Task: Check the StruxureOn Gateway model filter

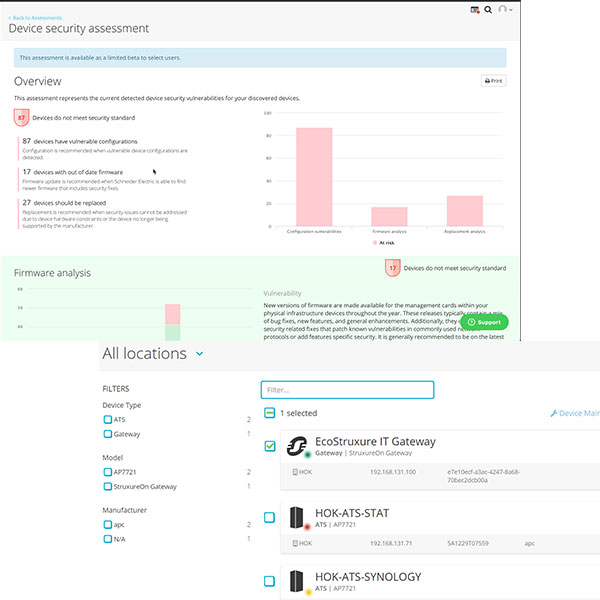Action: coord(108,486)
